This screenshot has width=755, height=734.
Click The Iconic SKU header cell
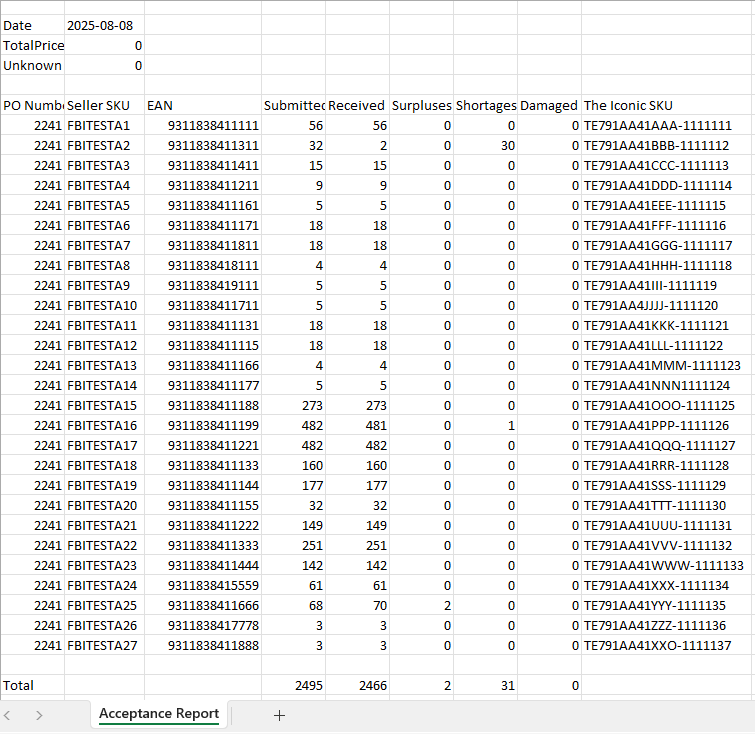667,105
